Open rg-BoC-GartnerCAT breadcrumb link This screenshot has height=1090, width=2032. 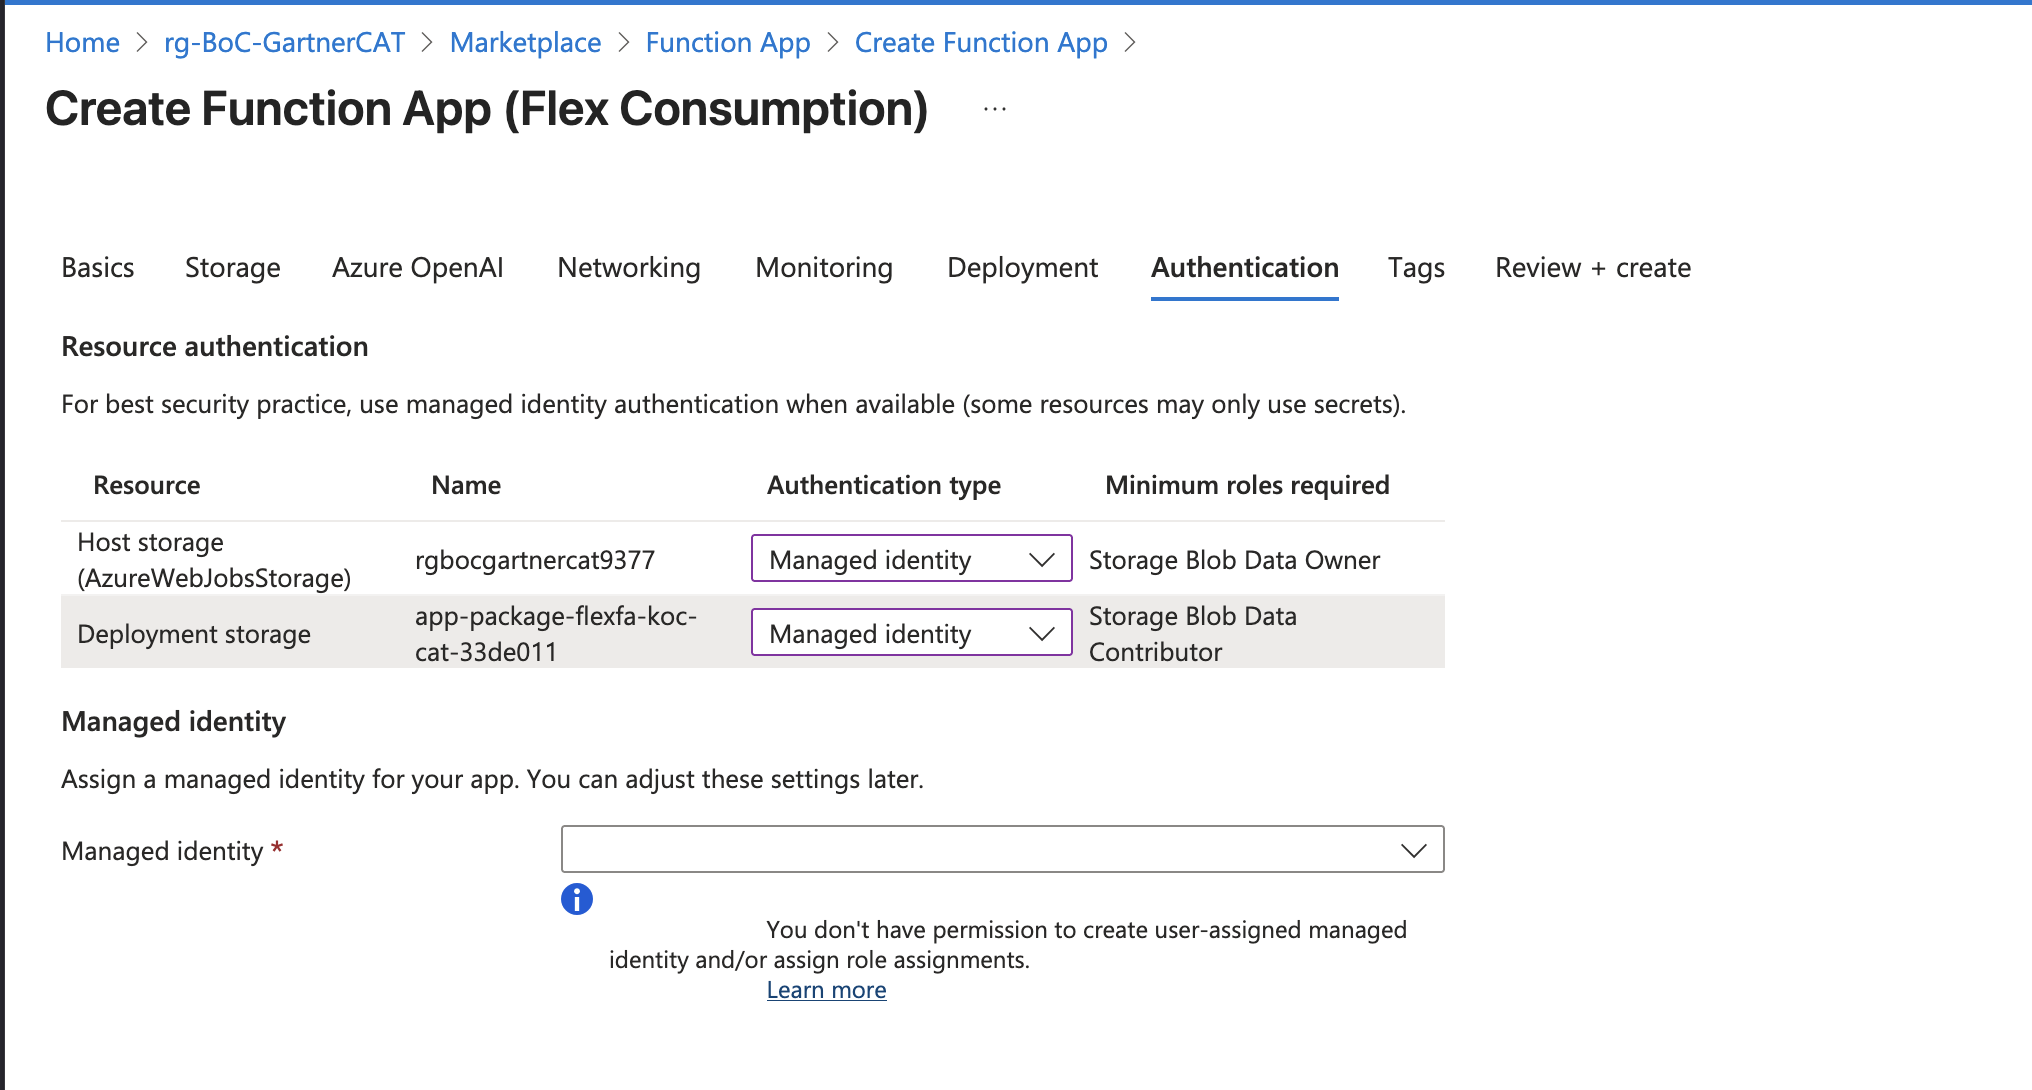[x=284, y=43]
